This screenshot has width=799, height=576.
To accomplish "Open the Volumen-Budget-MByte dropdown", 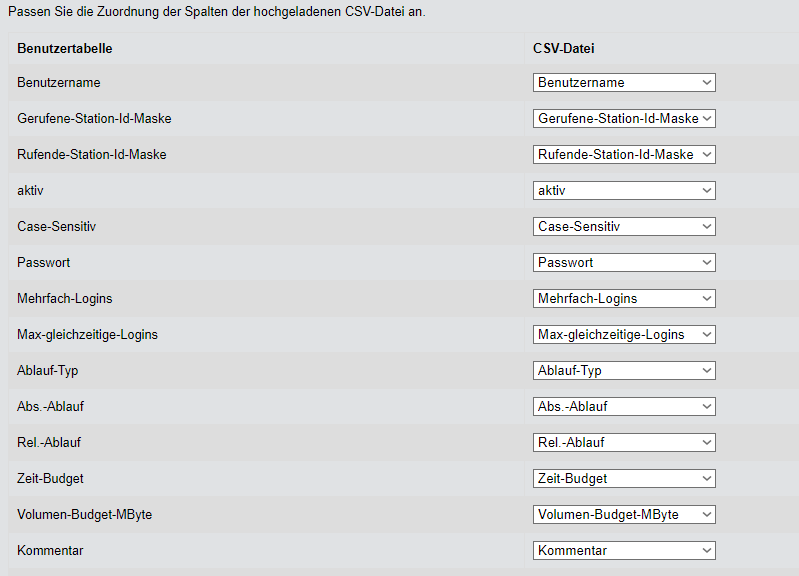I will [624, 515].
